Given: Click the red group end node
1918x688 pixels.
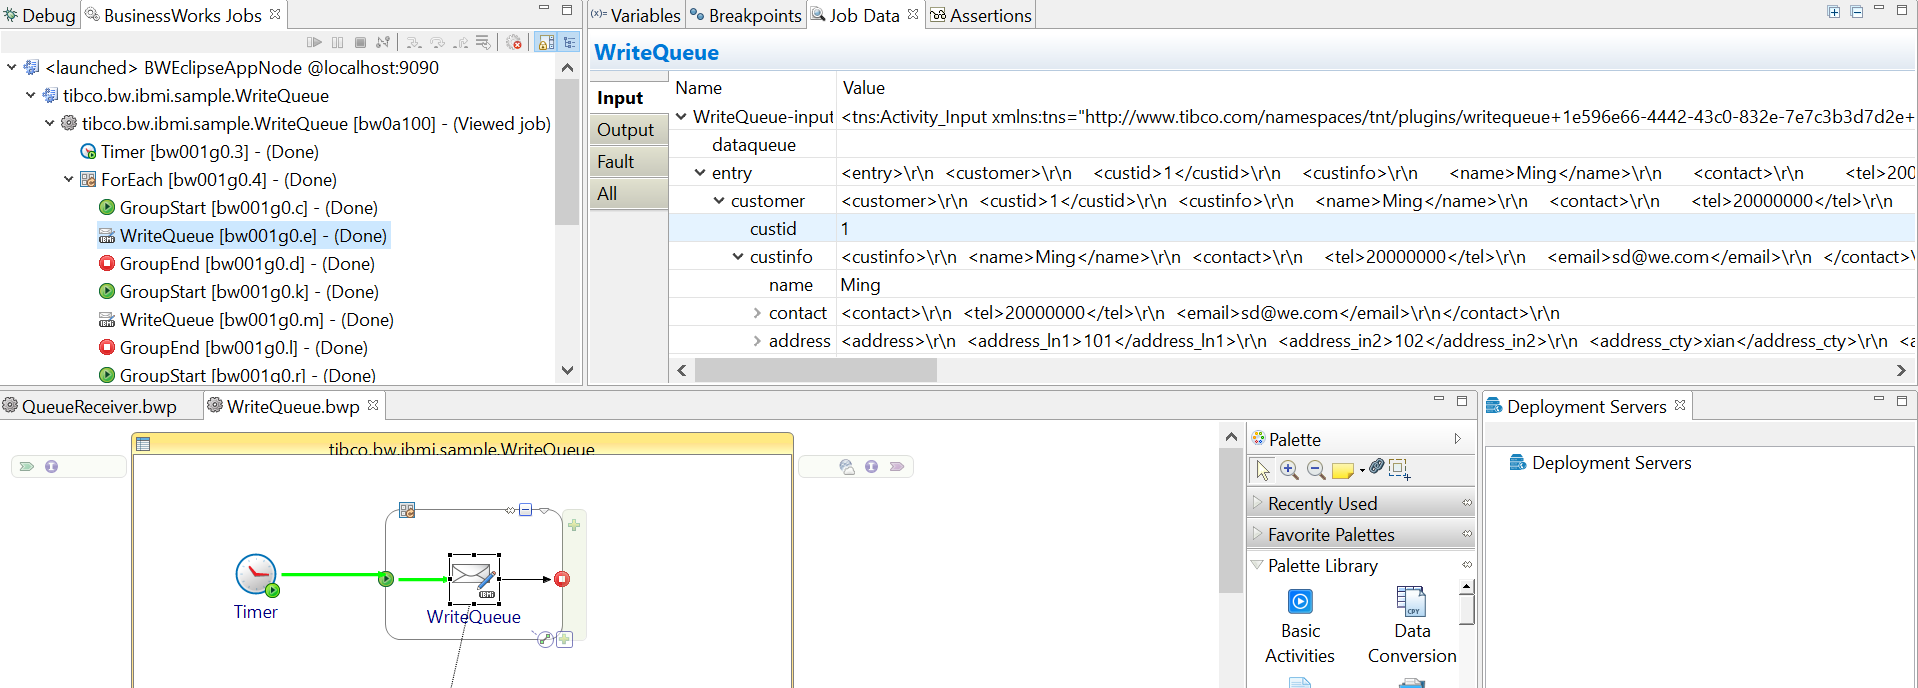Looking at the screenshot, I should click(x=562, y=579).
